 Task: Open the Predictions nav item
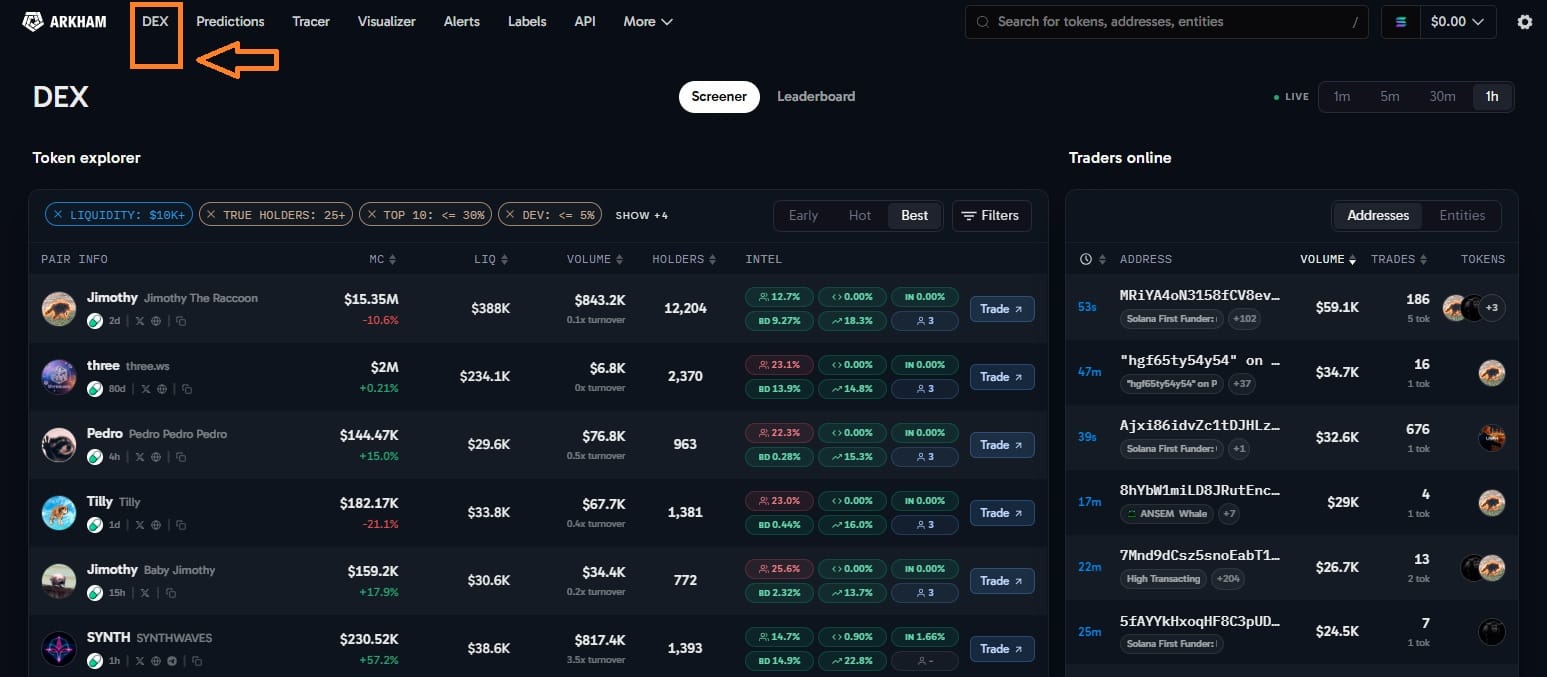[230, 21]
